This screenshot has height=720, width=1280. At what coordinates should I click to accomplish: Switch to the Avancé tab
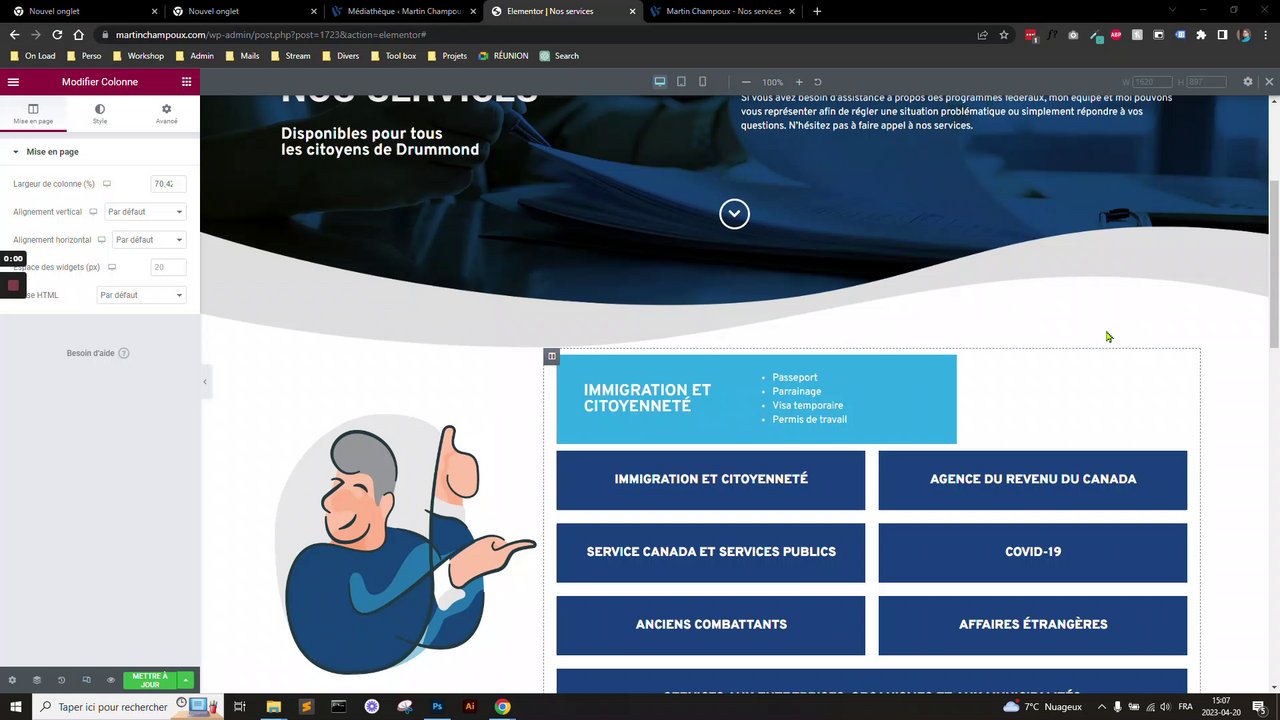[x=166, y=114]
